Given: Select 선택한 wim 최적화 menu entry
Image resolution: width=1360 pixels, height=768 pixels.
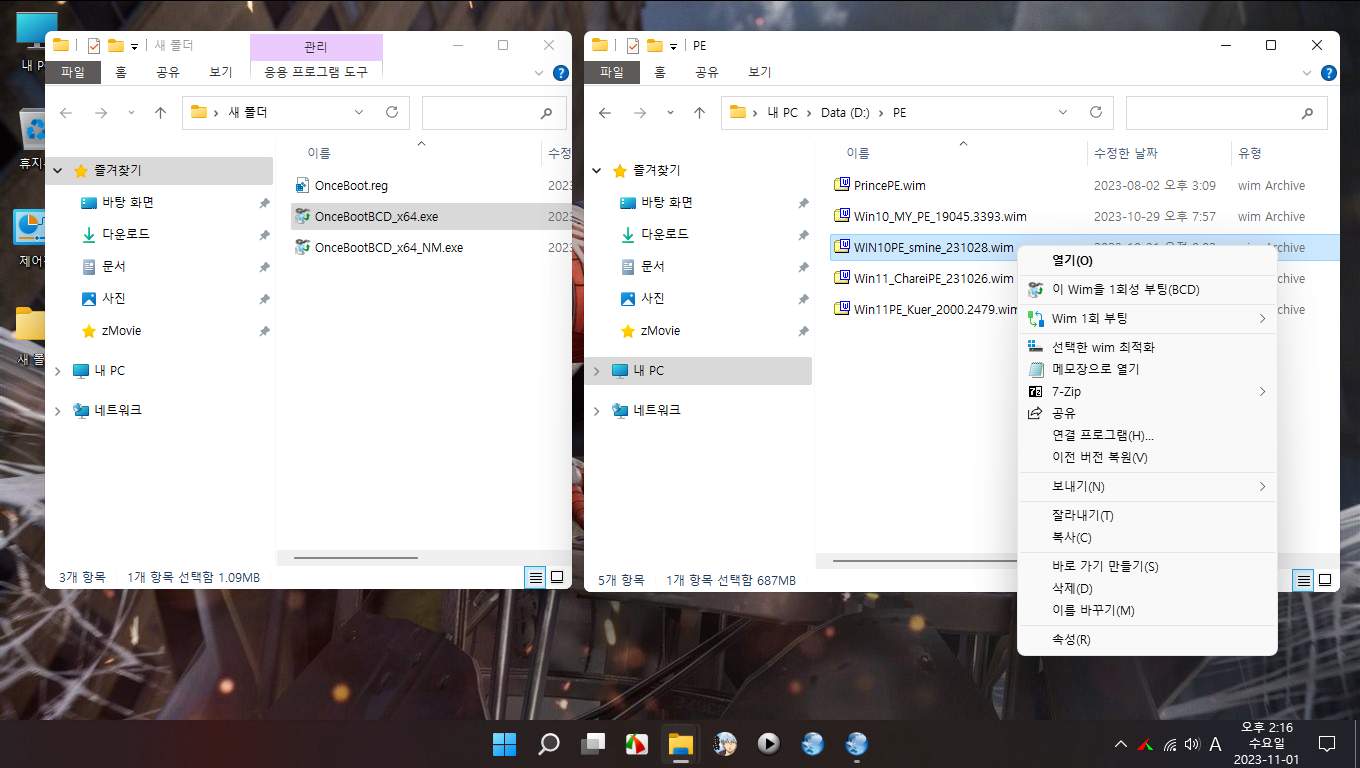Looking at the screenshot, I should [1147, 348].
